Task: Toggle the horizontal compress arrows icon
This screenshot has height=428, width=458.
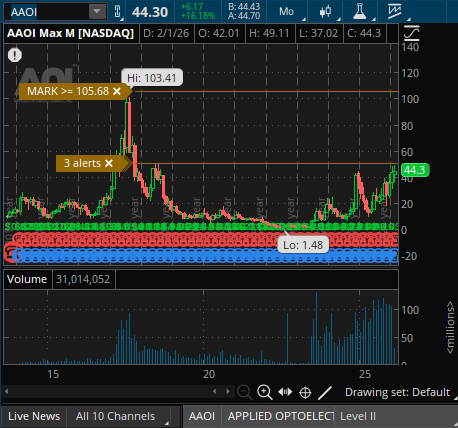Action: [x=285, y=392]
